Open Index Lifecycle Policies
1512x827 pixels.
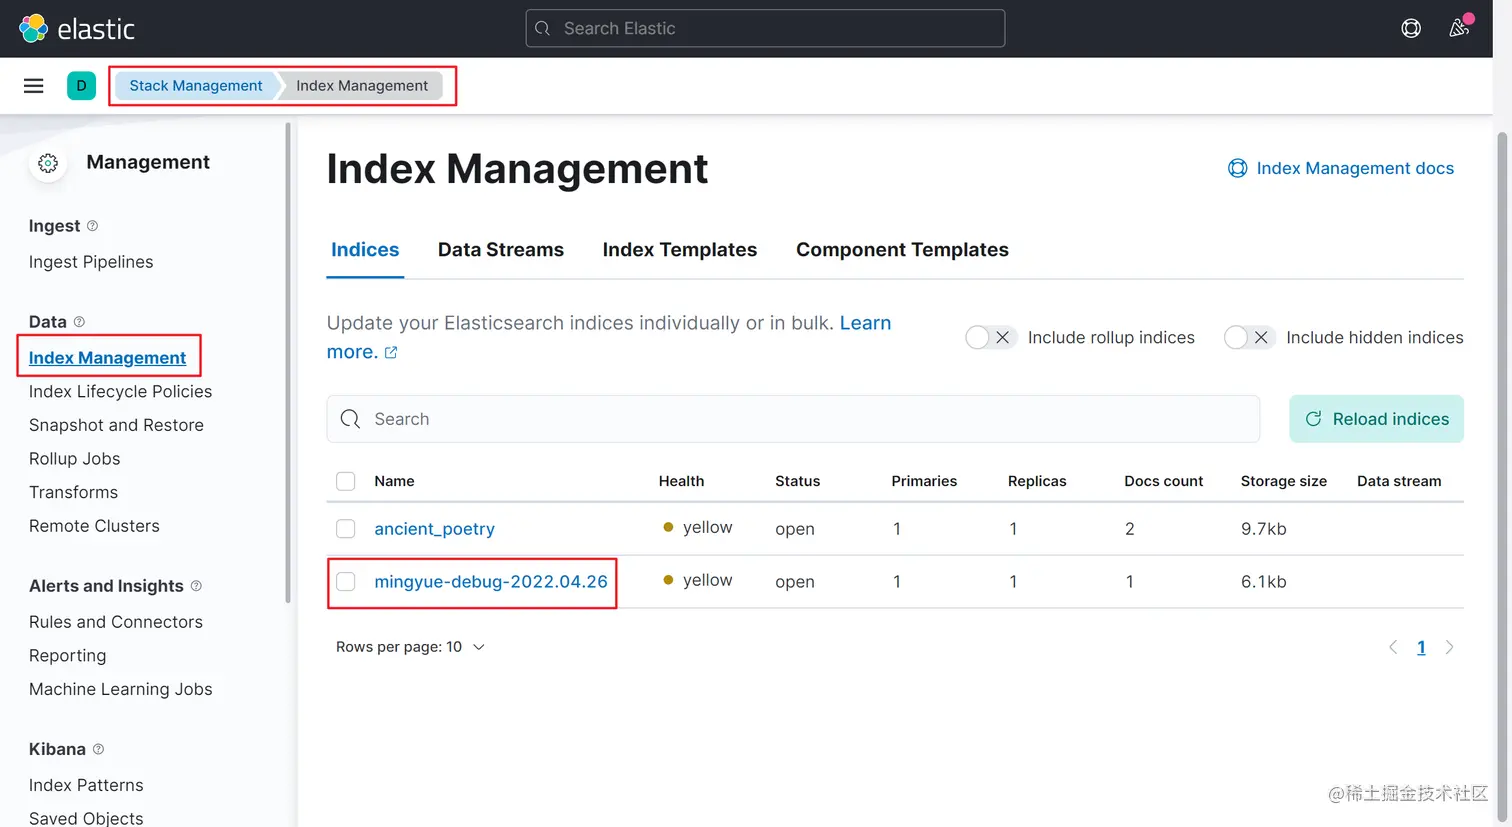(120, 392)
